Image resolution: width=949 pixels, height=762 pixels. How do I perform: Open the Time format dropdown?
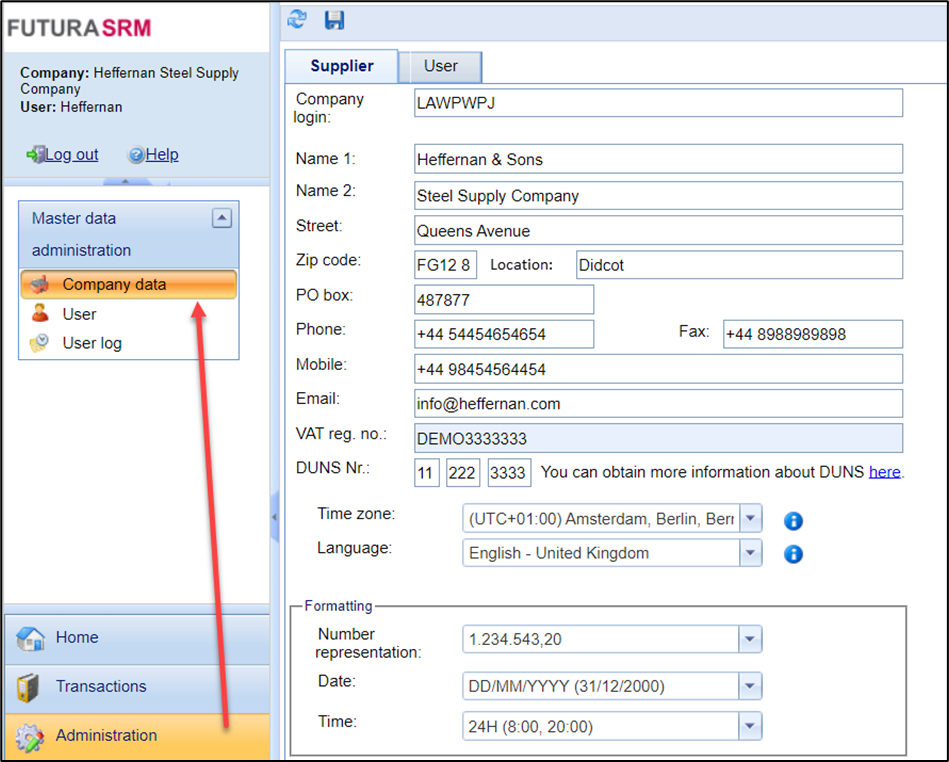click(750, 726)
